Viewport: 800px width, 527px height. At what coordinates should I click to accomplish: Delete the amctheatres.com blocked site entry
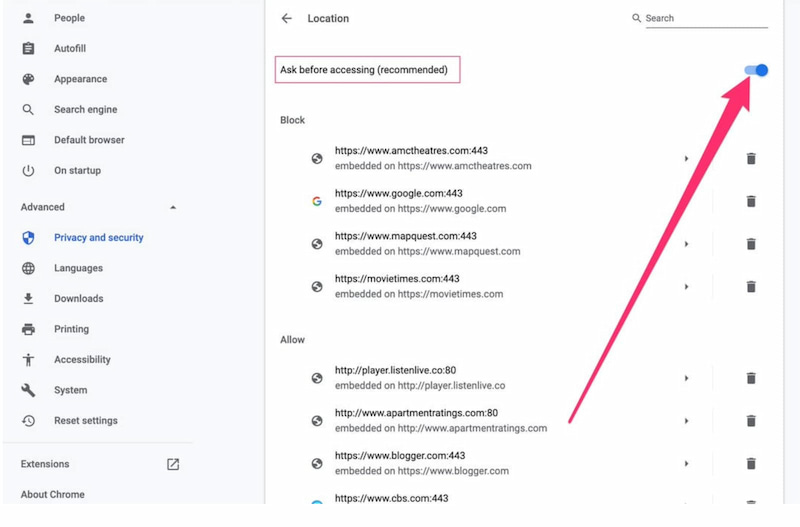point(751,159)
